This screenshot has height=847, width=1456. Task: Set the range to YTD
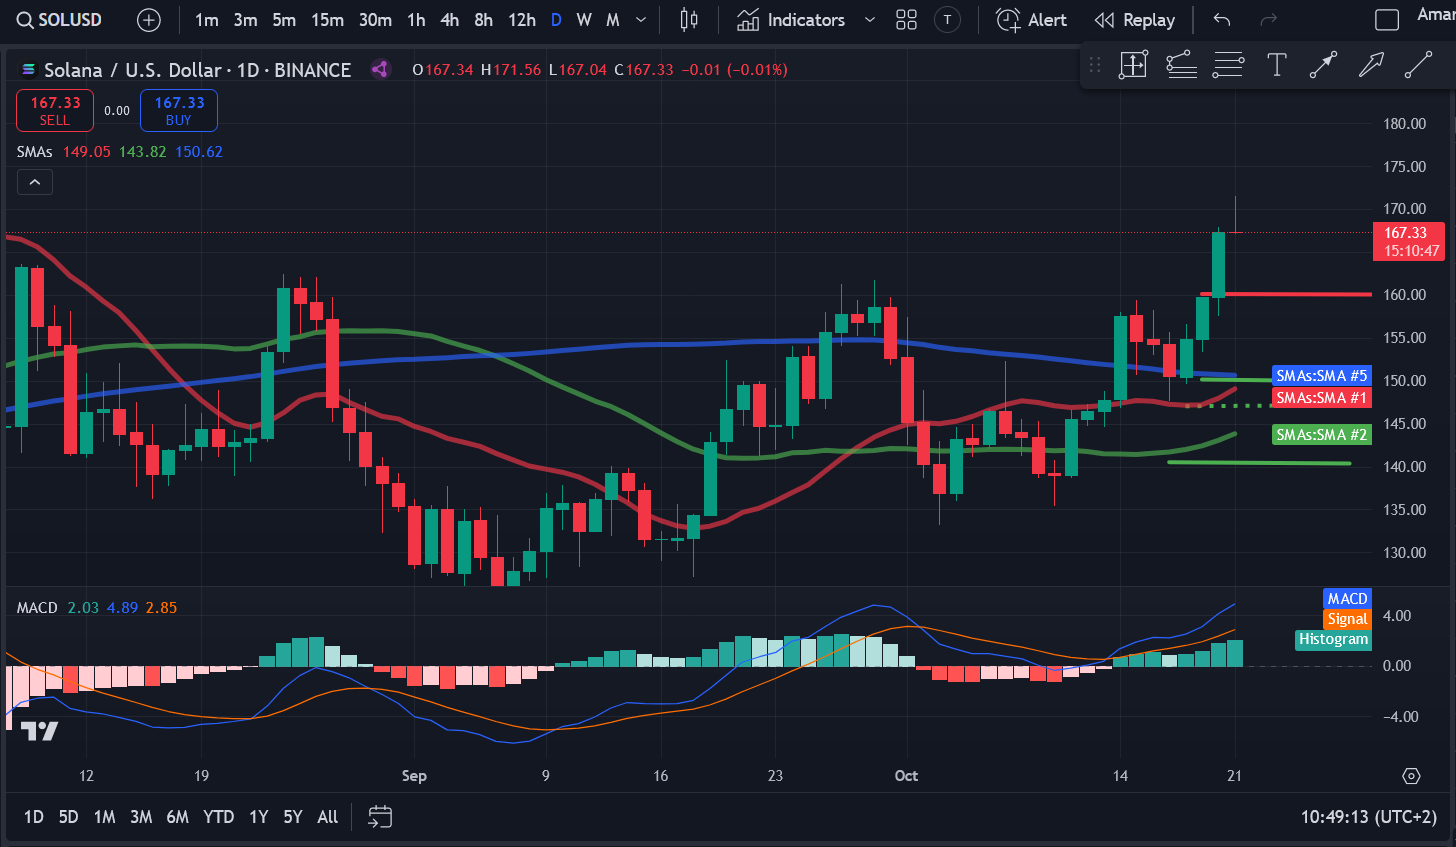click(219, 817)
